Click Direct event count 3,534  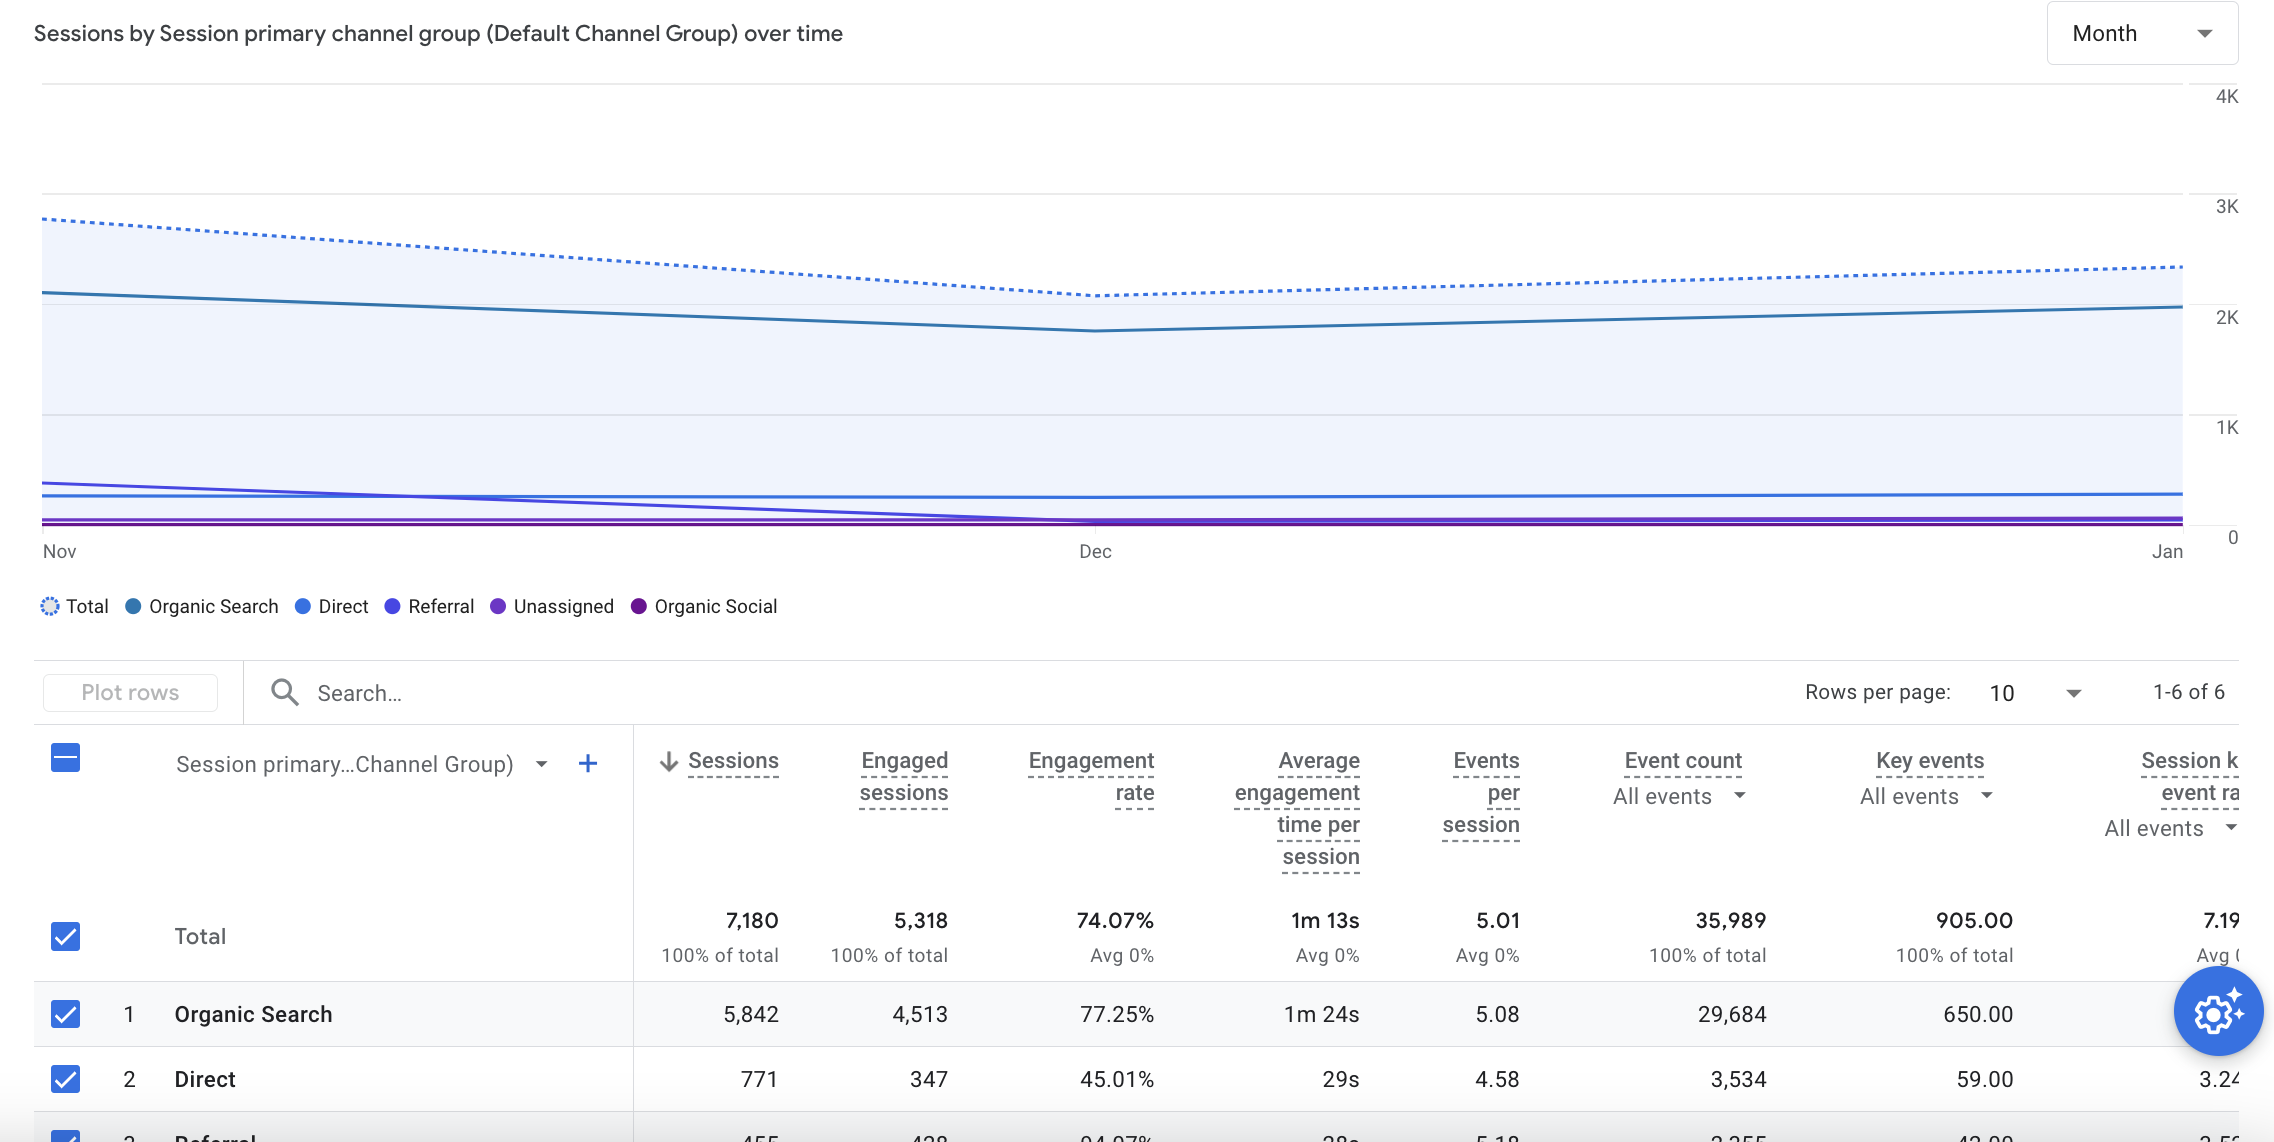(x=1739, y=1079)
